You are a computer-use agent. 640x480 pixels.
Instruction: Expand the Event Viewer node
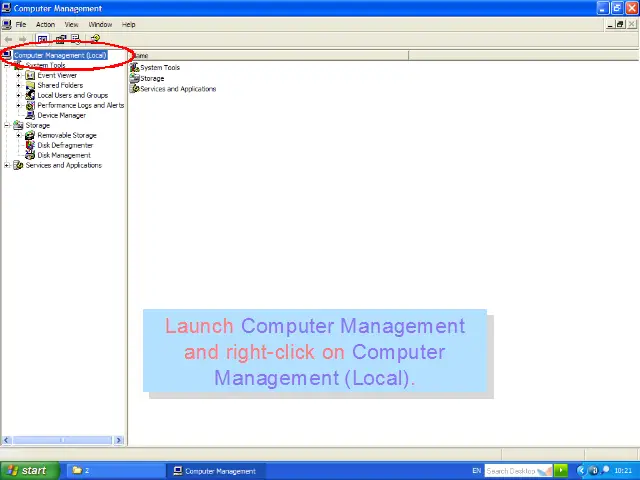coord(18,76)
